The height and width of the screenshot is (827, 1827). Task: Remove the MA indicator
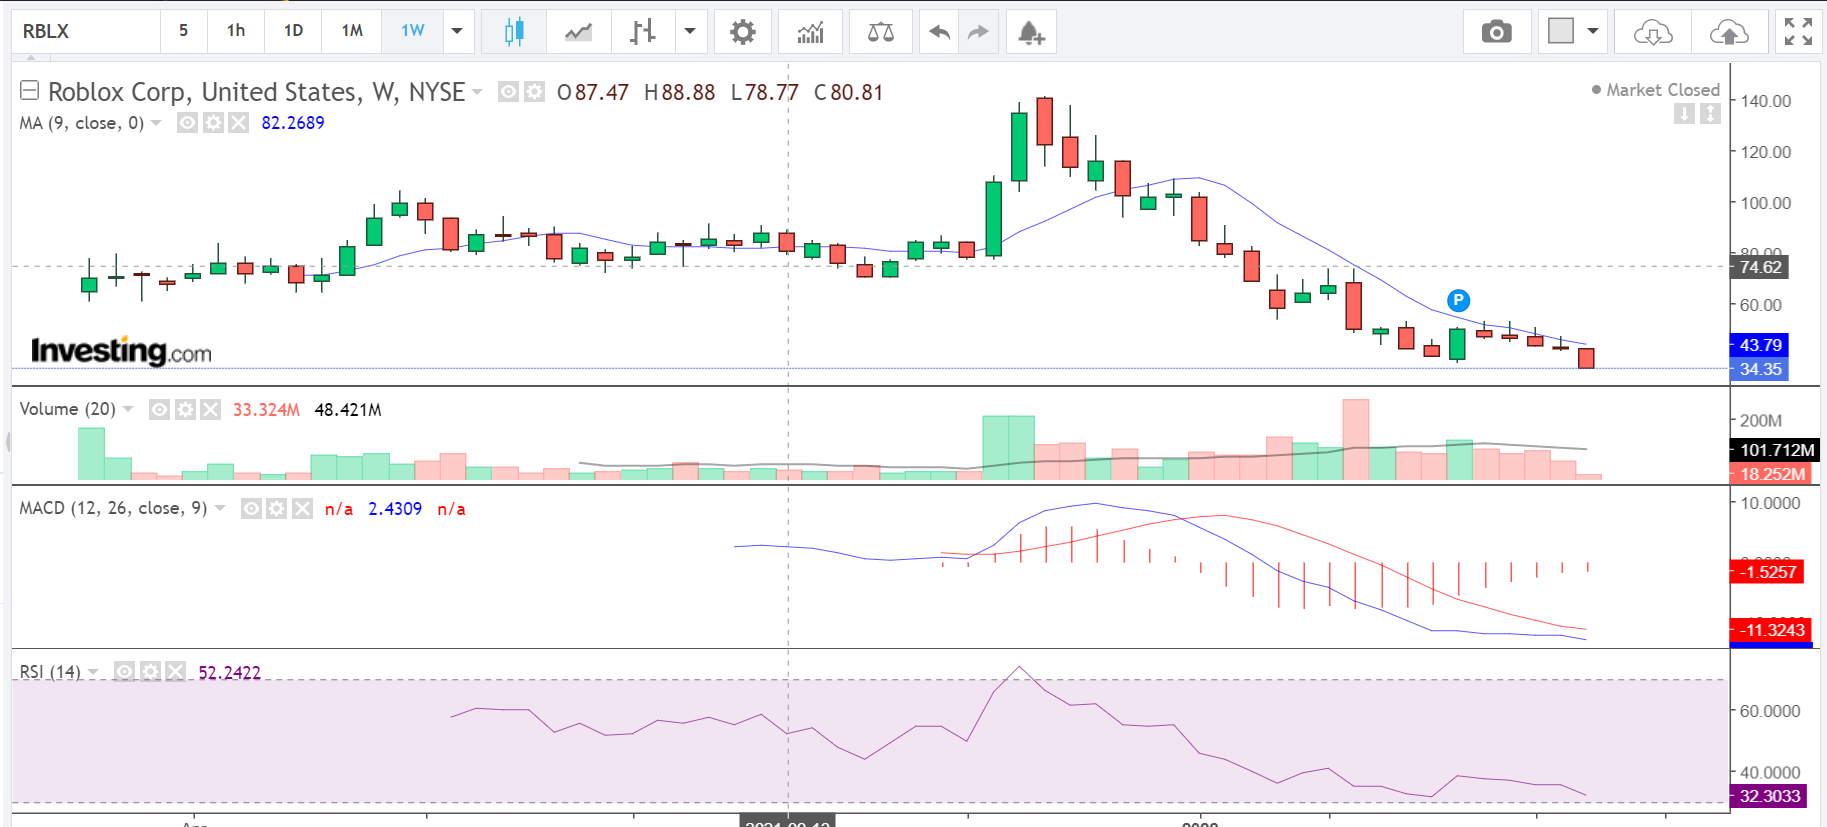click(238, 123)
